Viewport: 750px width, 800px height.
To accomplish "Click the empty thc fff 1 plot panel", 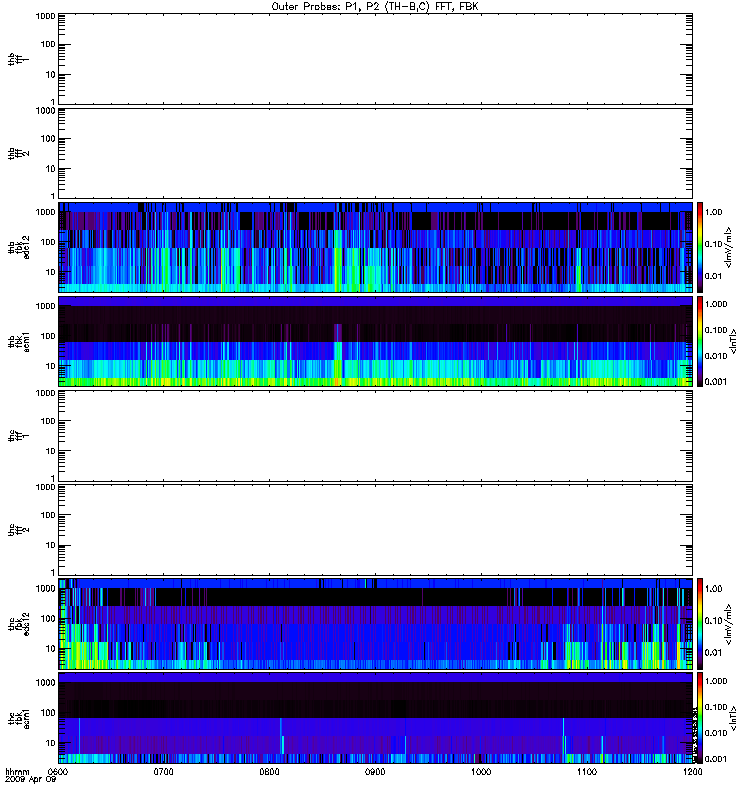I will point(375,436).
